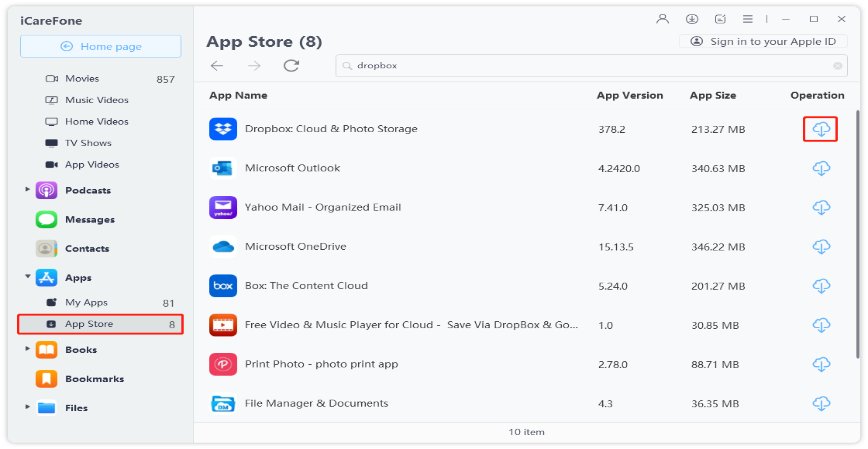Select '4.2420.0' version value
Screen dimensions: 868x449
(619, 168)
